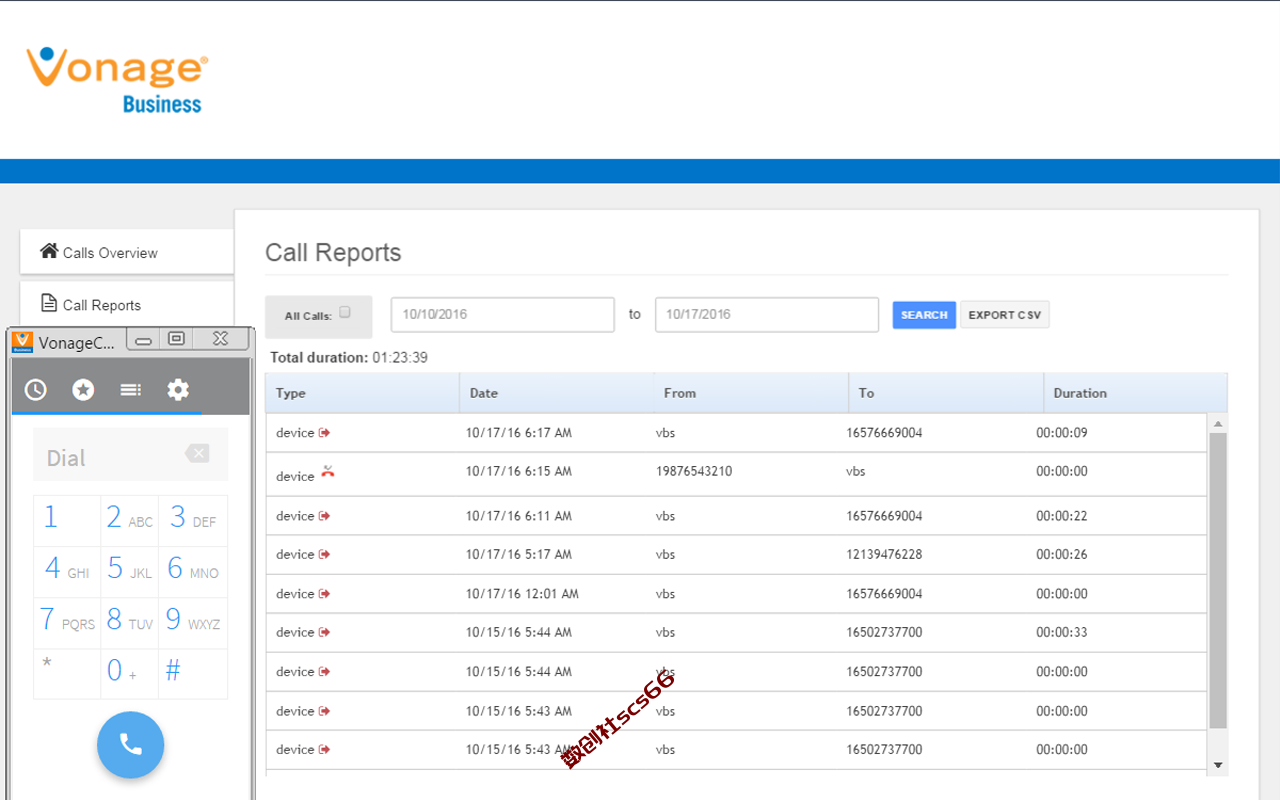Image resolution: width=1280 pixels, height=800 pixels.
Task: Click the start date field 10/10/2016
Action: tap(503, 315)
